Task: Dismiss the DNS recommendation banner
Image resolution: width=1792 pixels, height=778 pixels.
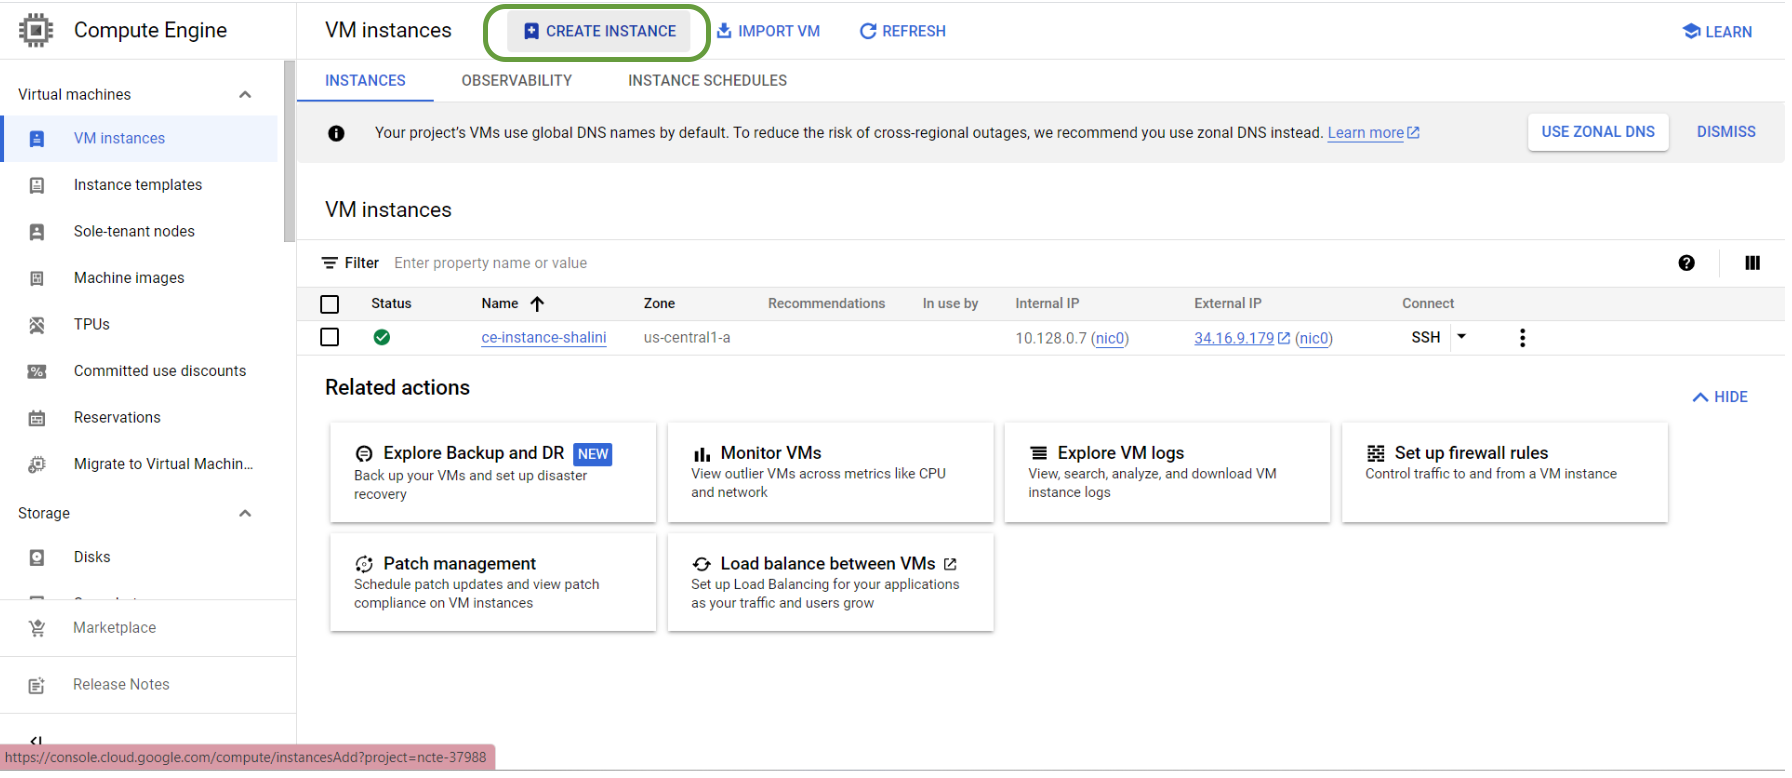Action: [1726, 132]
